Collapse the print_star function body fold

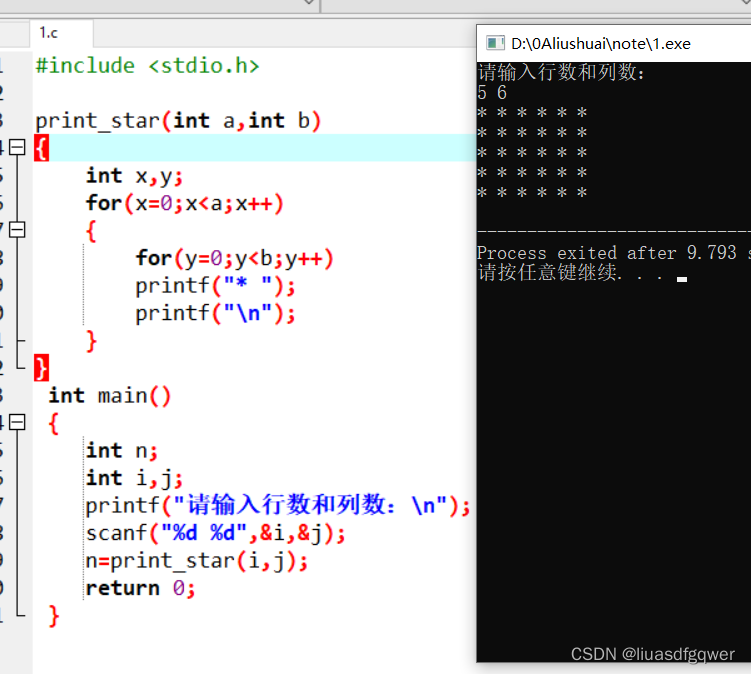coord(17,147)
